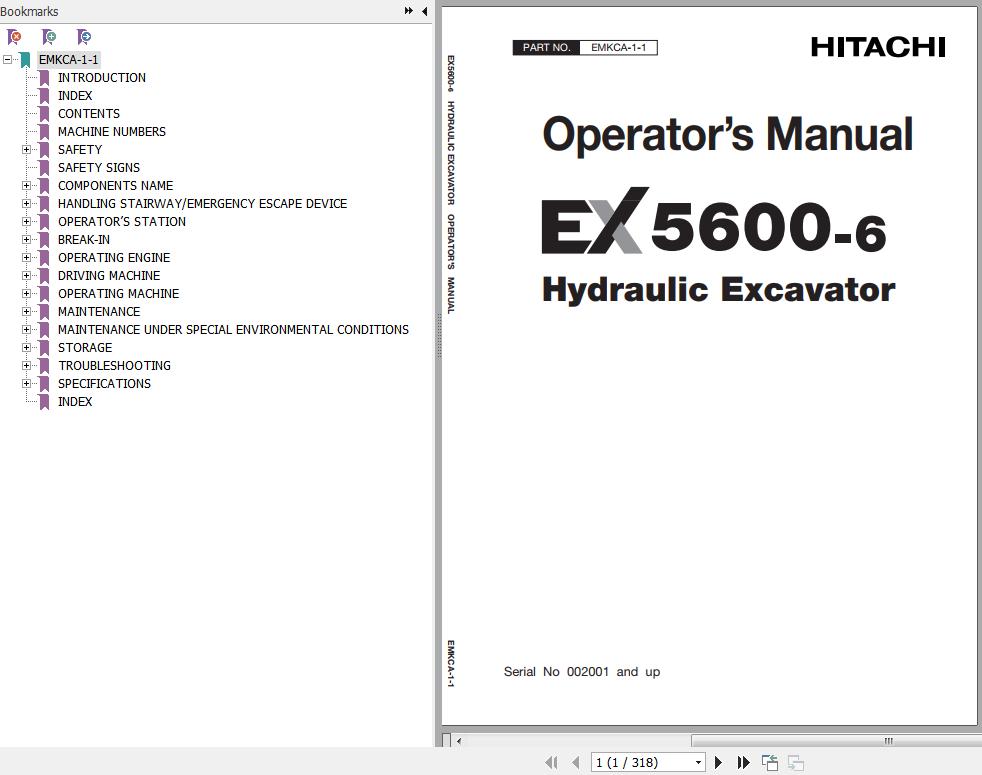Expand the OPERATING ENGINE bookmark

(26, 258)
